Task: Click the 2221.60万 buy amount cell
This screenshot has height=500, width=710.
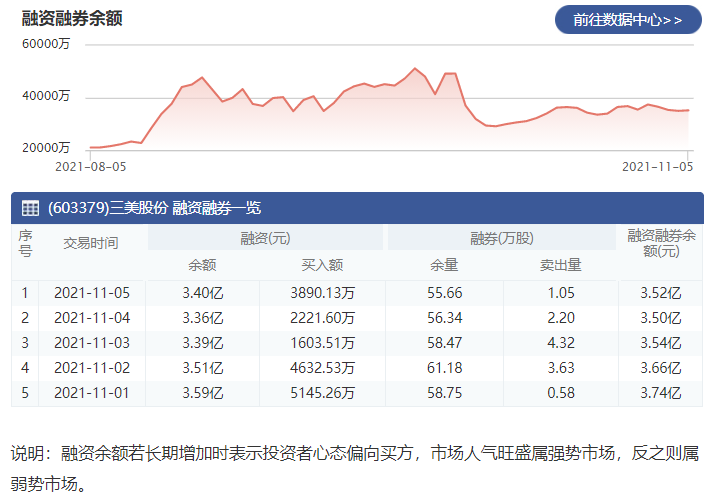Action: click(x=322, y=318)
